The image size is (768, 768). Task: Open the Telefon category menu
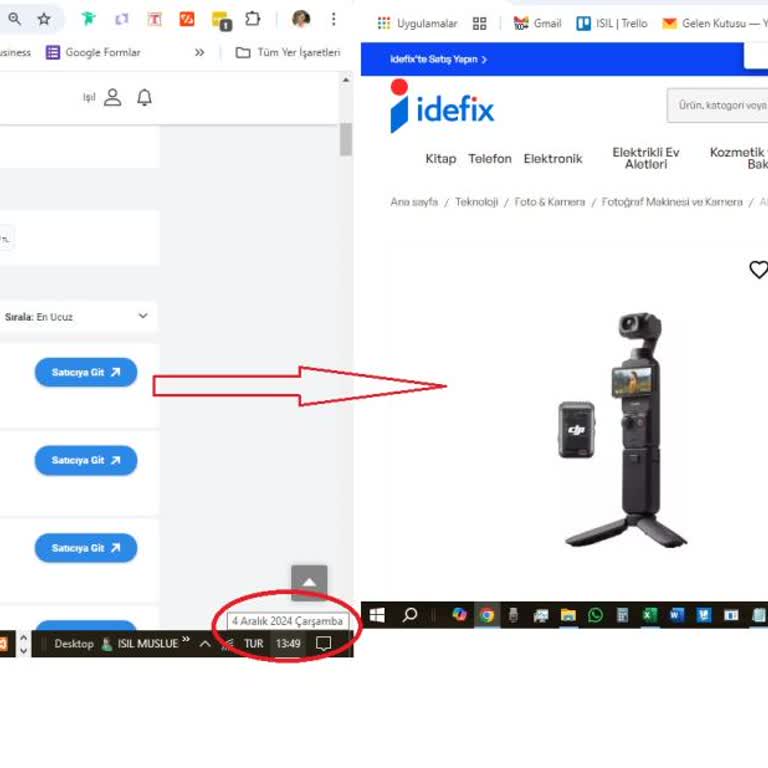point(490,159)
